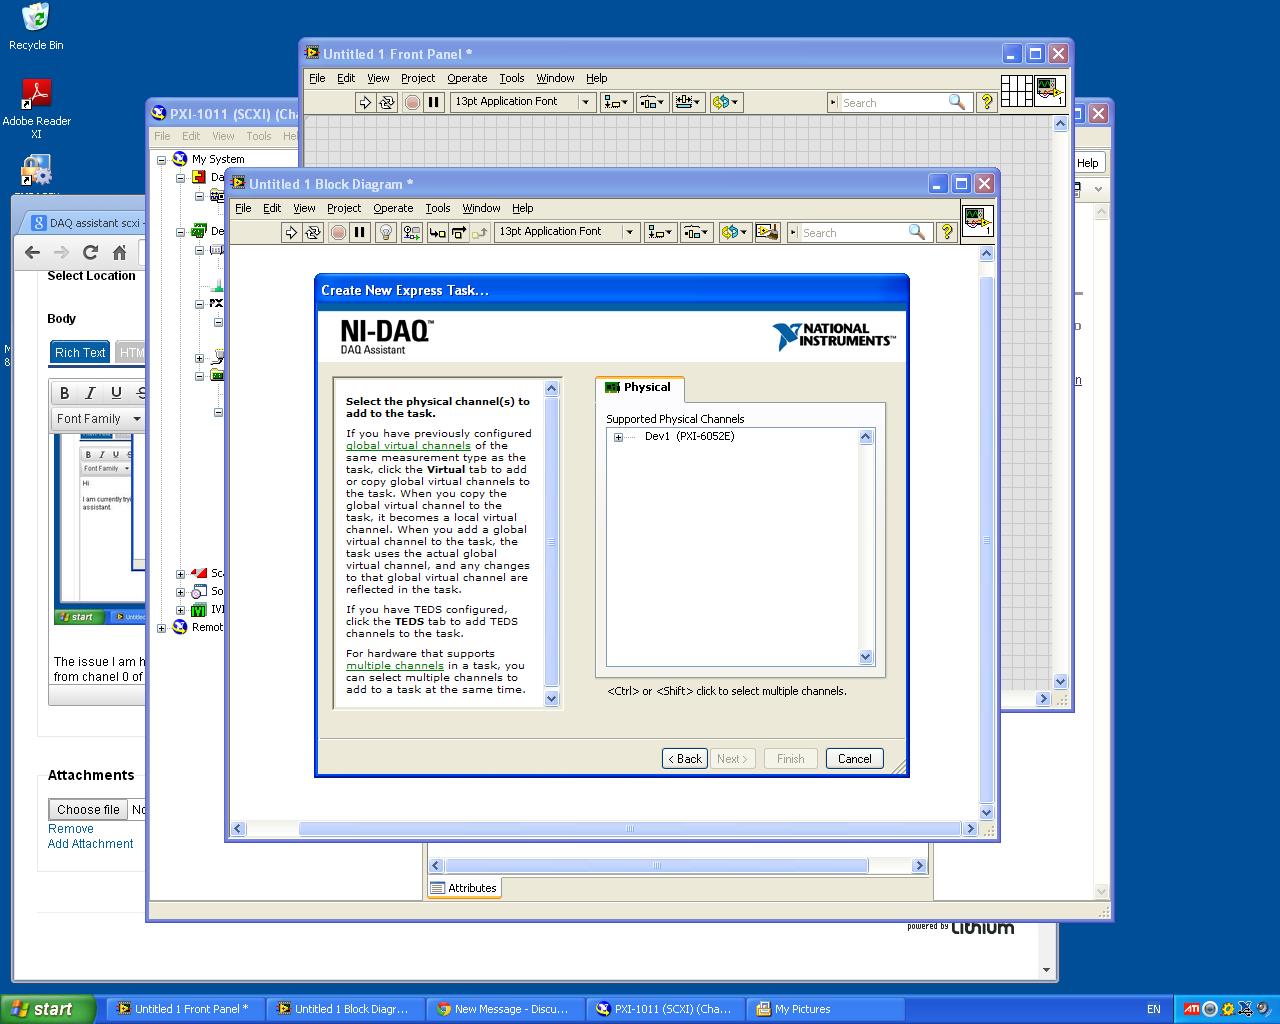Open Reorder dropdown in Block Diagram toolbar
The width and height of the screenshot is (1280, 1024).
(734, 232)
